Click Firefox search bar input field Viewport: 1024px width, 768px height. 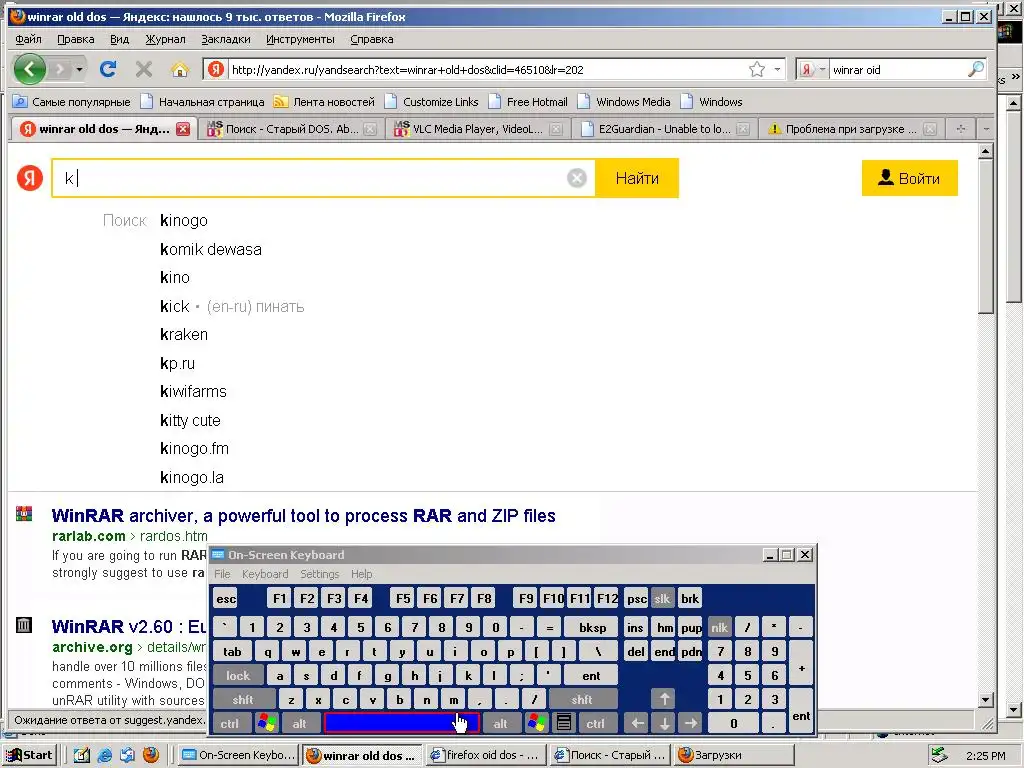point(896,69)
